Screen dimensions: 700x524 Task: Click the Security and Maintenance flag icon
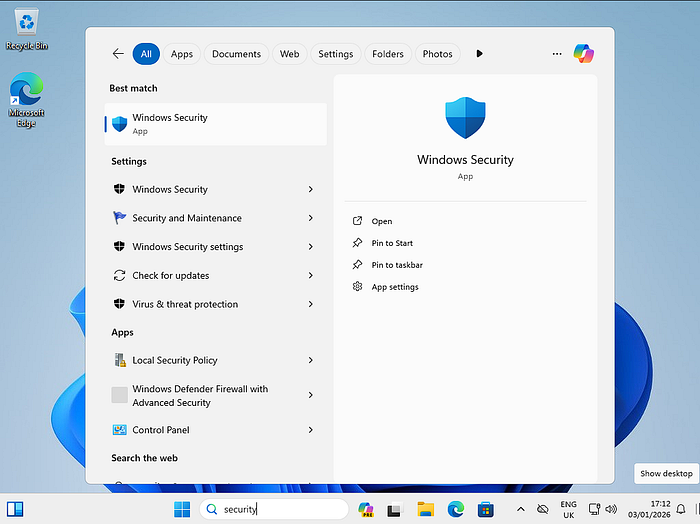click(x=119, y=218)
